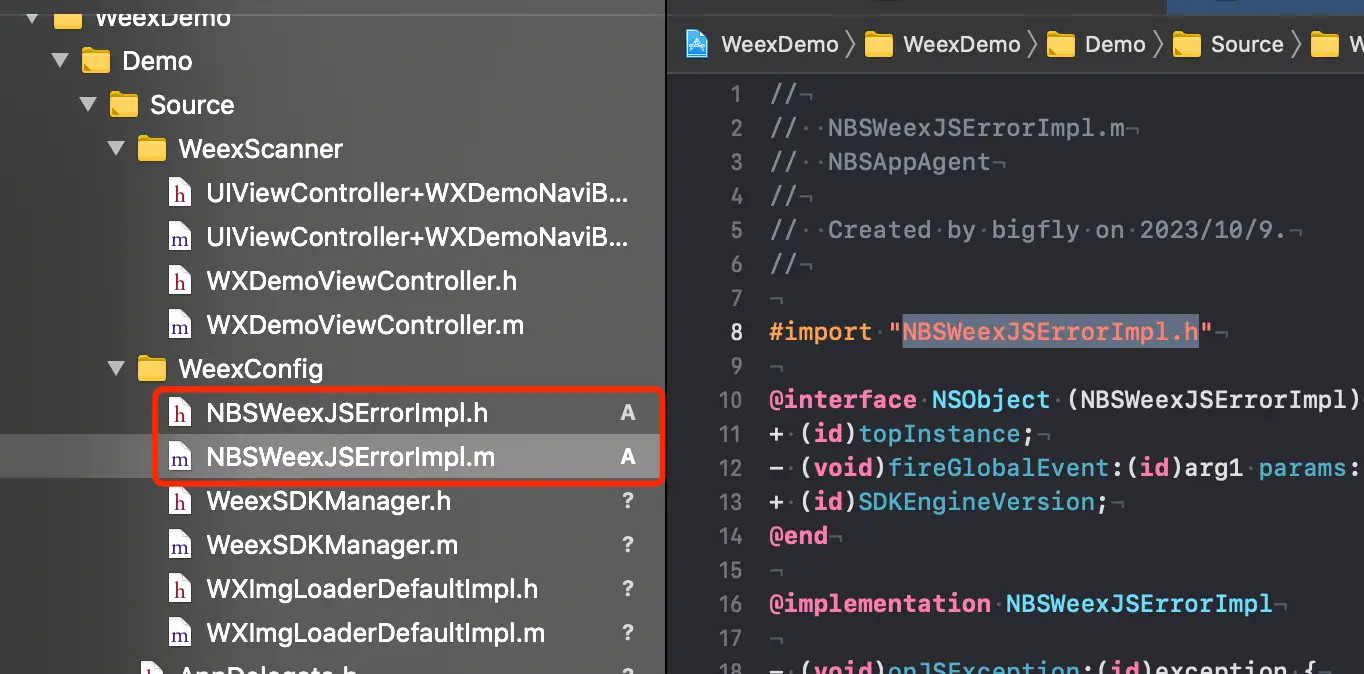
Task: Click the Source folder icon in navigator
Action: (123, 105)
